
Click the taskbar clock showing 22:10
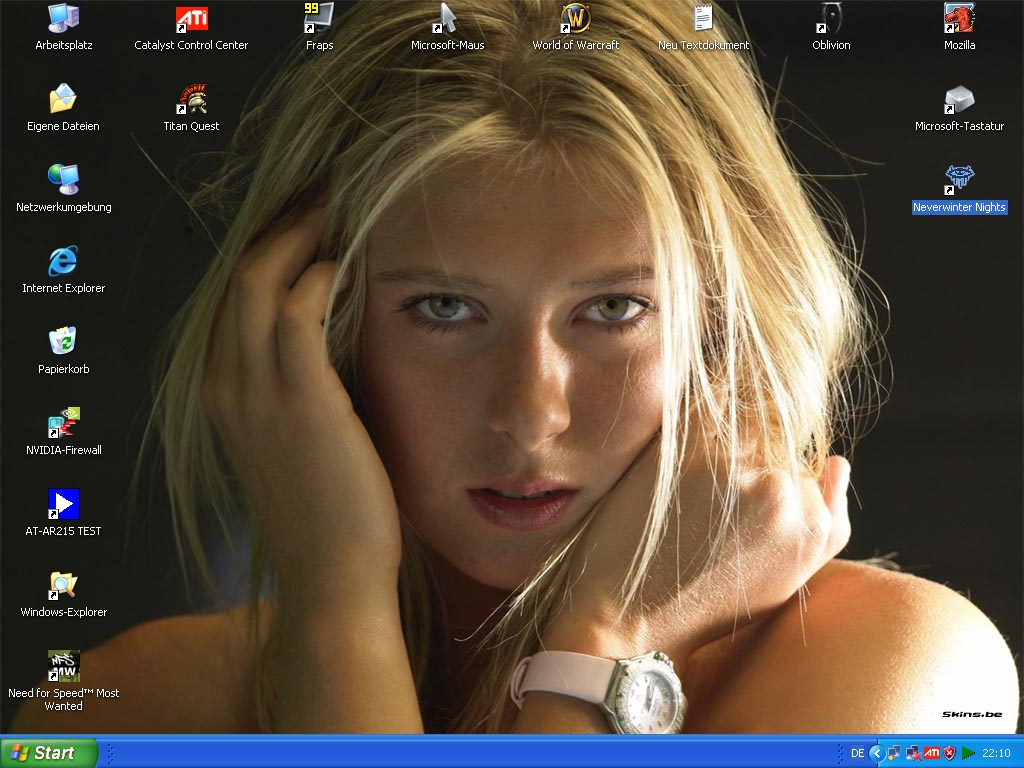click(x=996, y=753)
